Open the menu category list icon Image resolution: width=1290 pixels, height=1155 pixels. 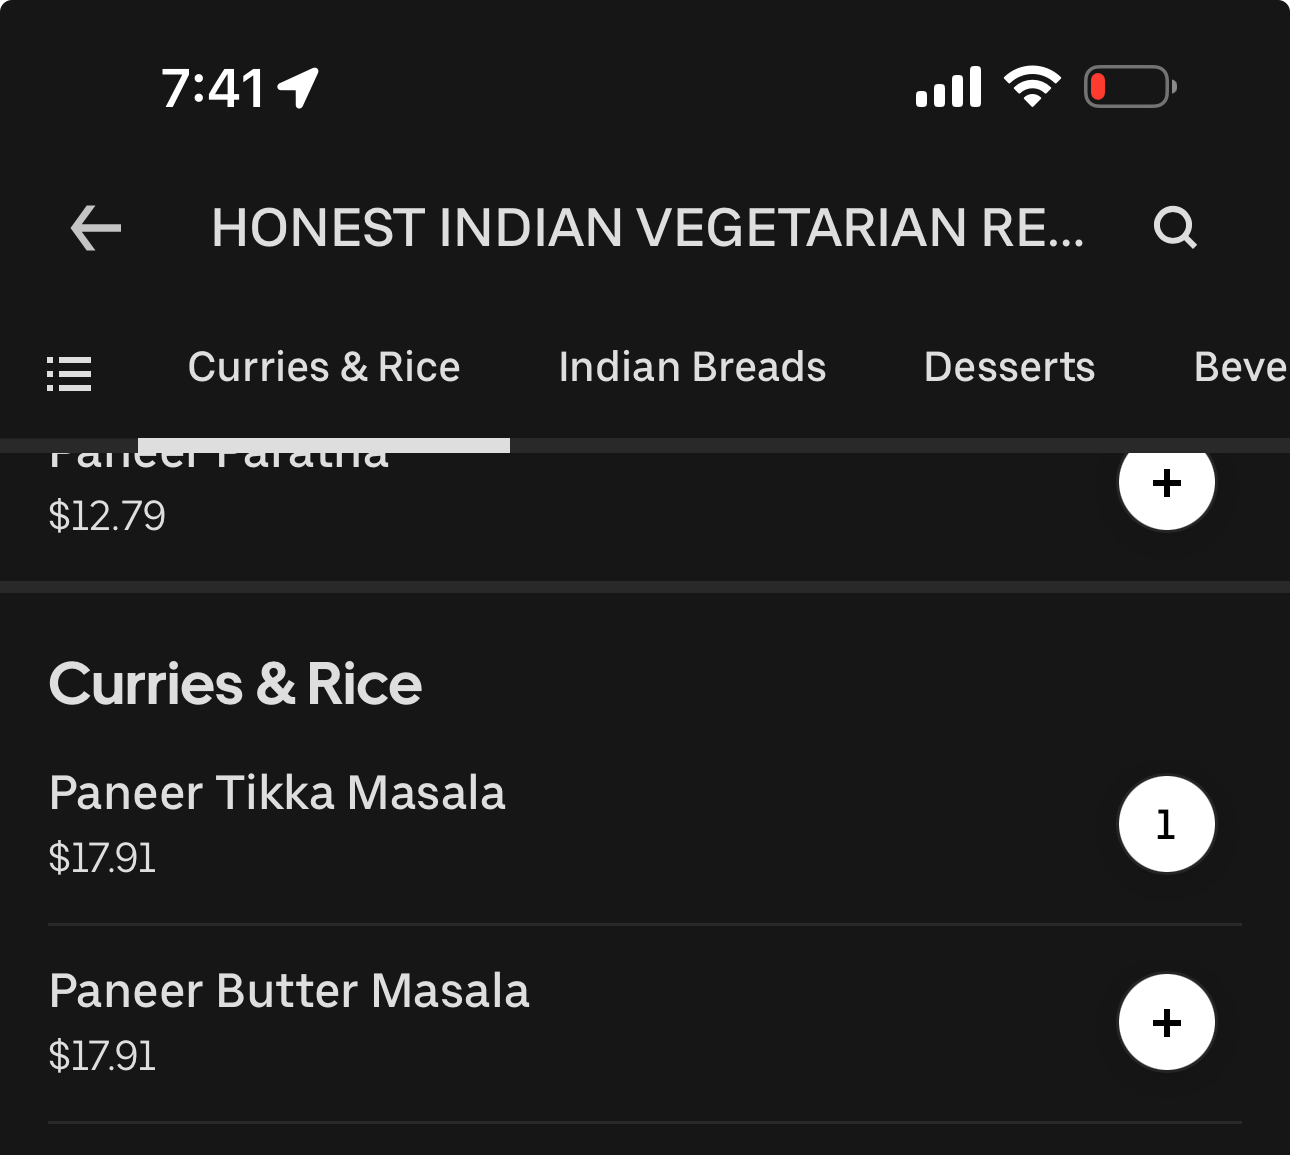click(x=69, y=374)
